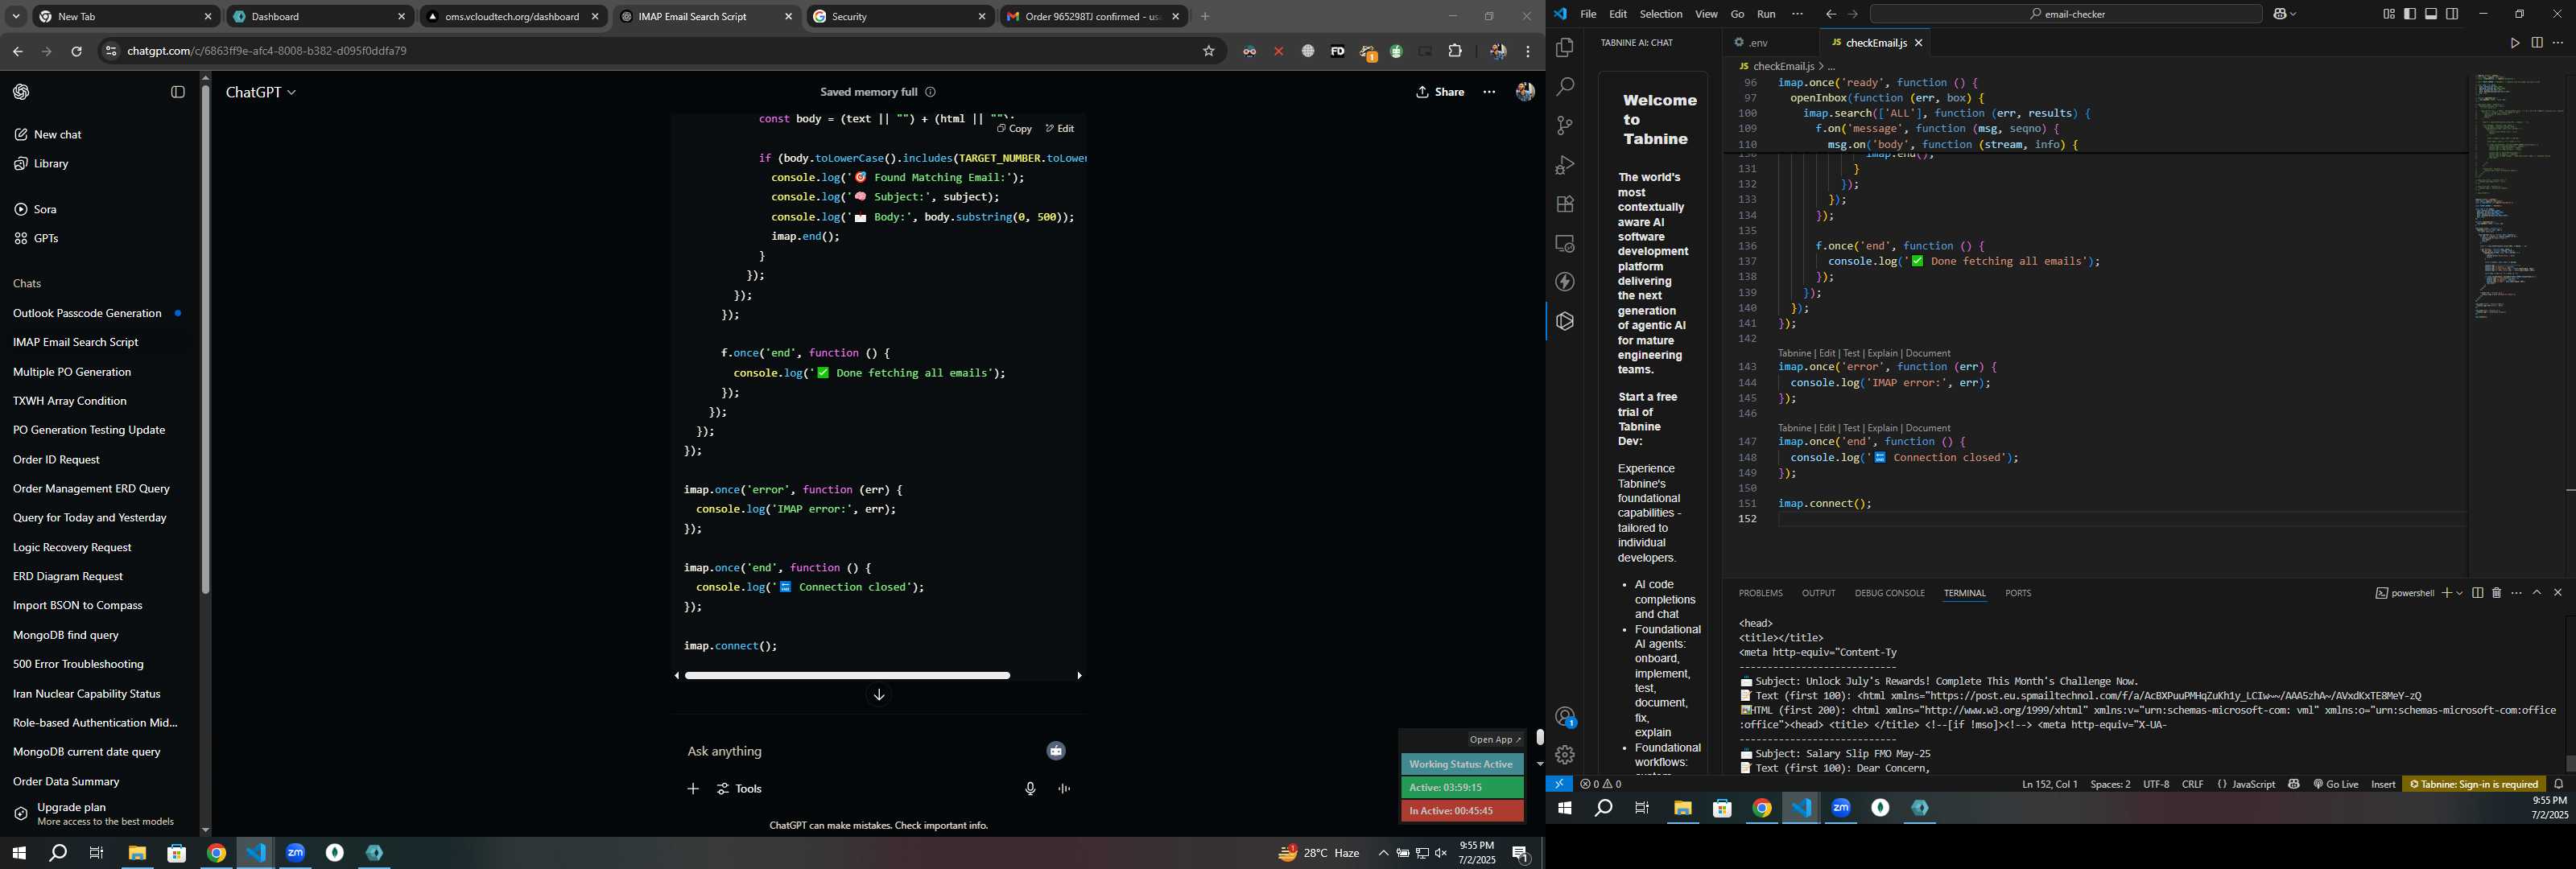Image resolution: width=2576 pixels, height=869 pixels.
Task: Open Chrome tab search dropdown
Action: pyautogui.click(x=16, y=16)
